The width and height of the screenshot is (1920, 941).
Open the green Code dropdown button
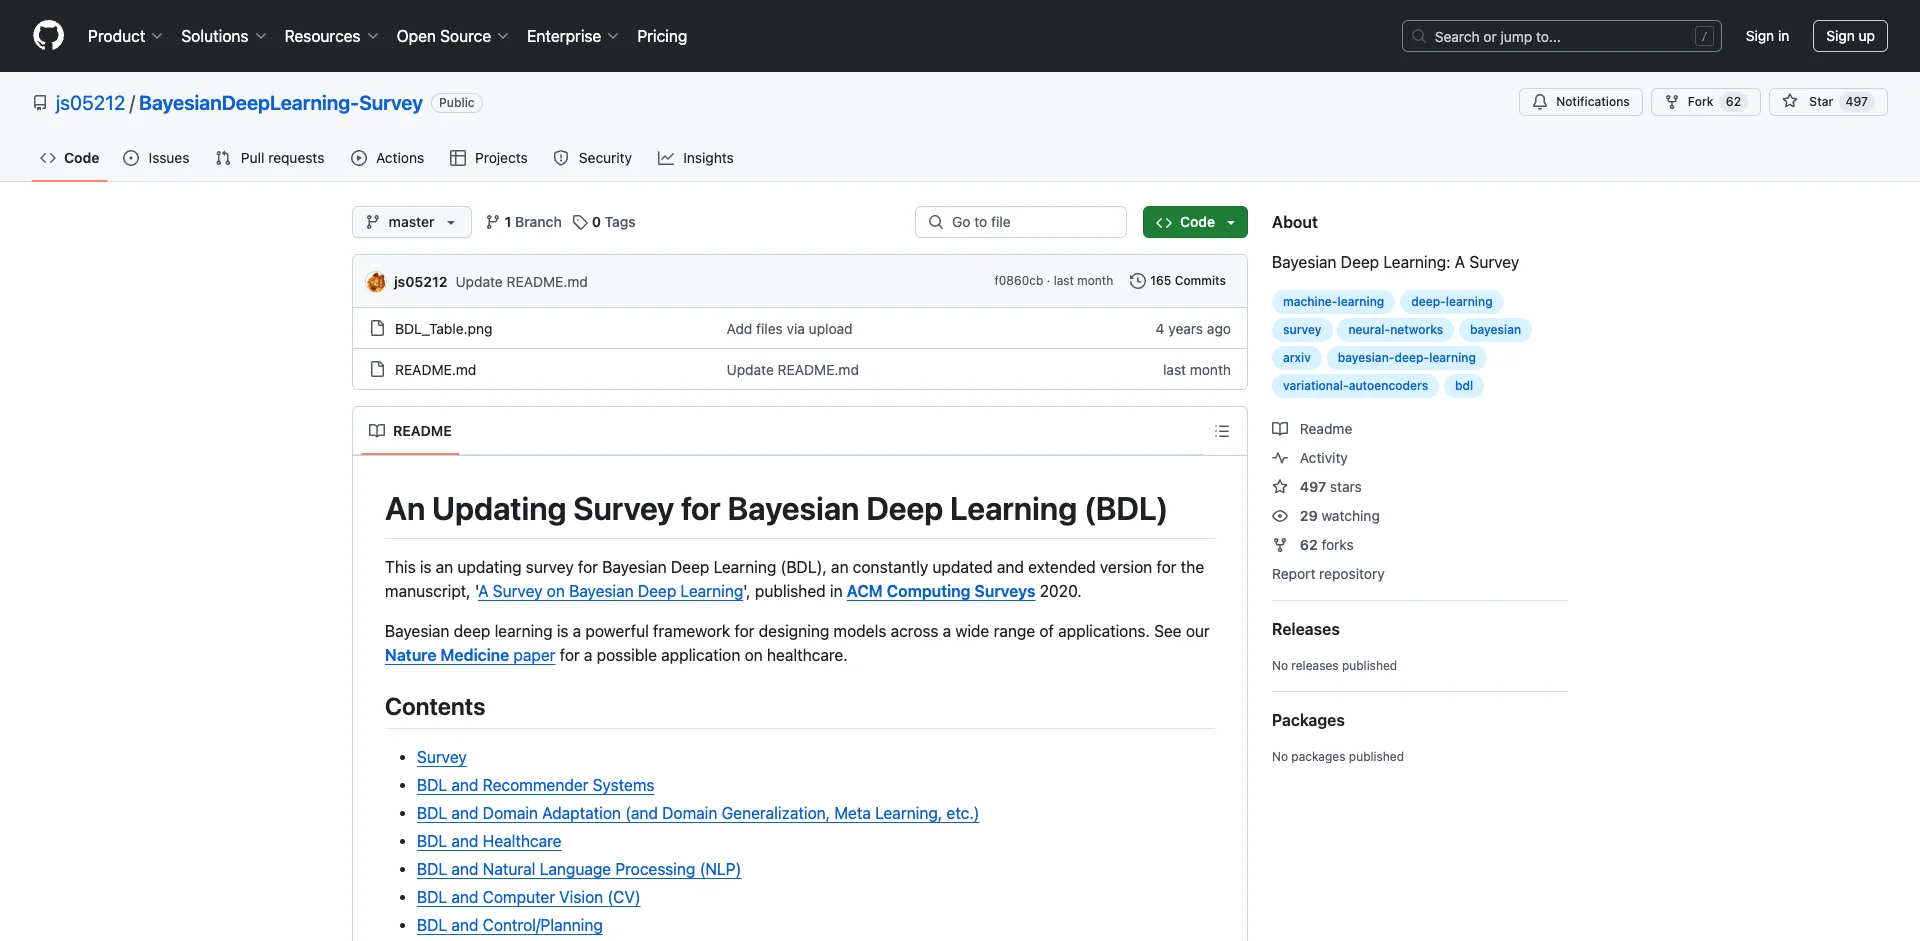click(1195, 222)
